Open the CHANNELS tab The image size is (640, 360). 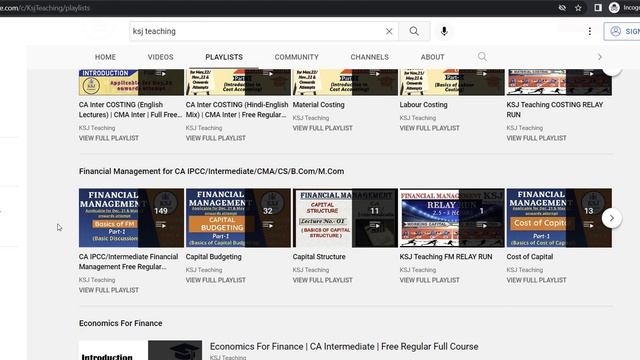tap(369, 57)
